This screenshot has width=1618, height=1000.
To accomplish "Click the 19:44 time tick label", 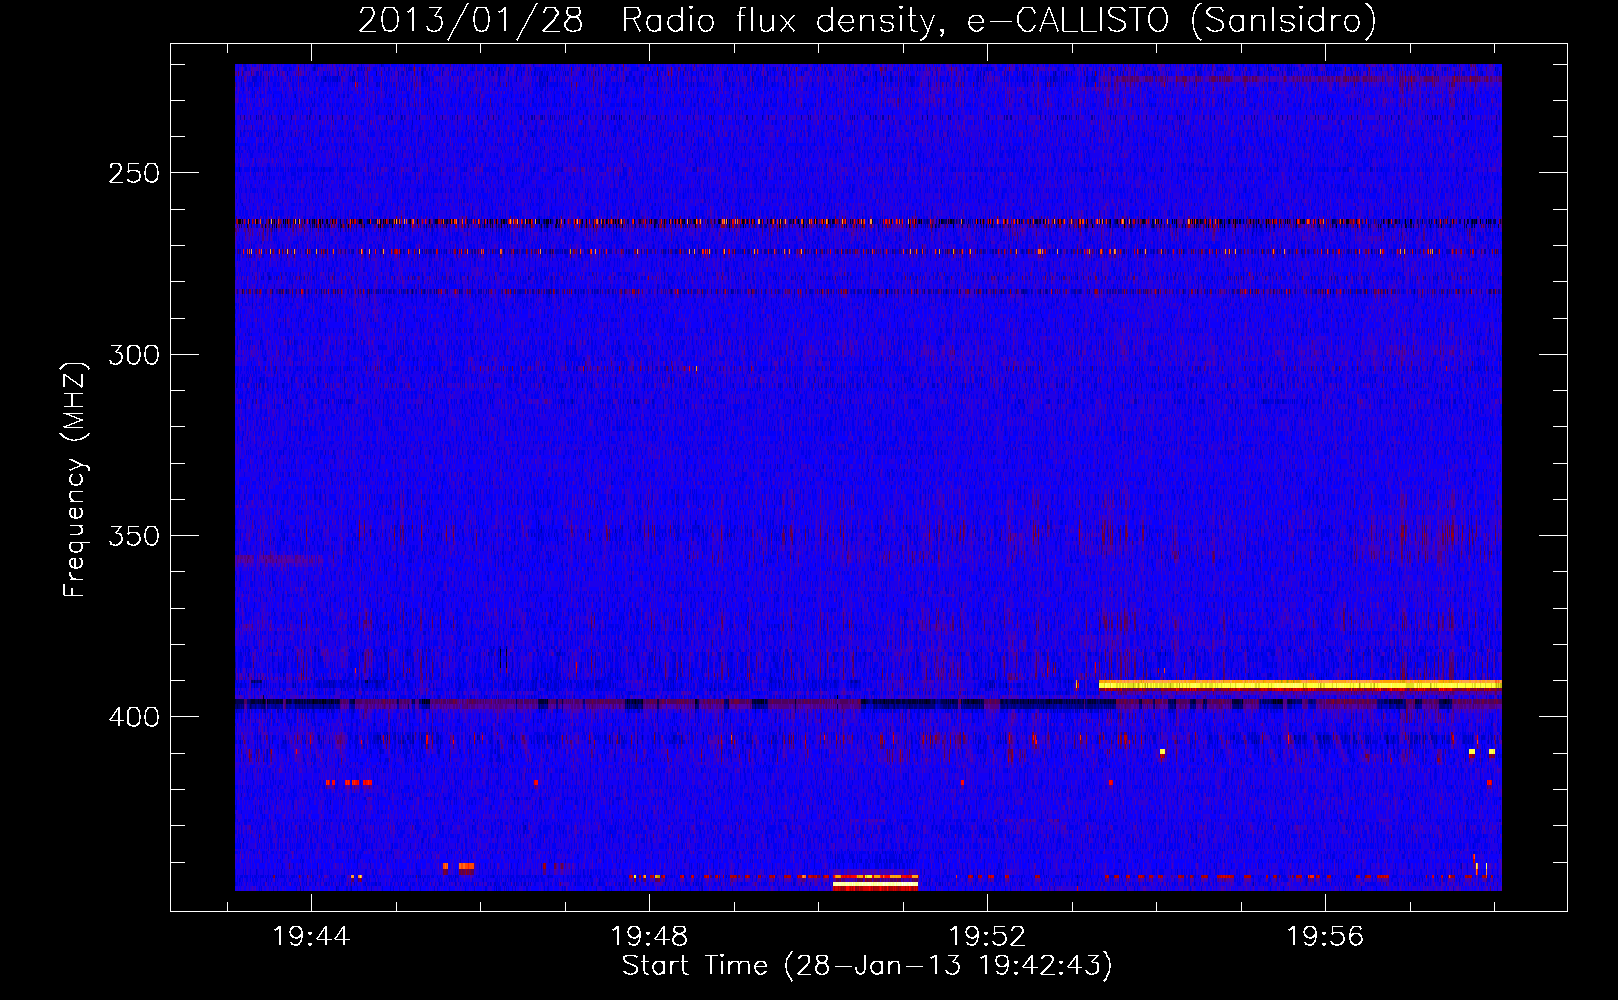I will point(311,936).
